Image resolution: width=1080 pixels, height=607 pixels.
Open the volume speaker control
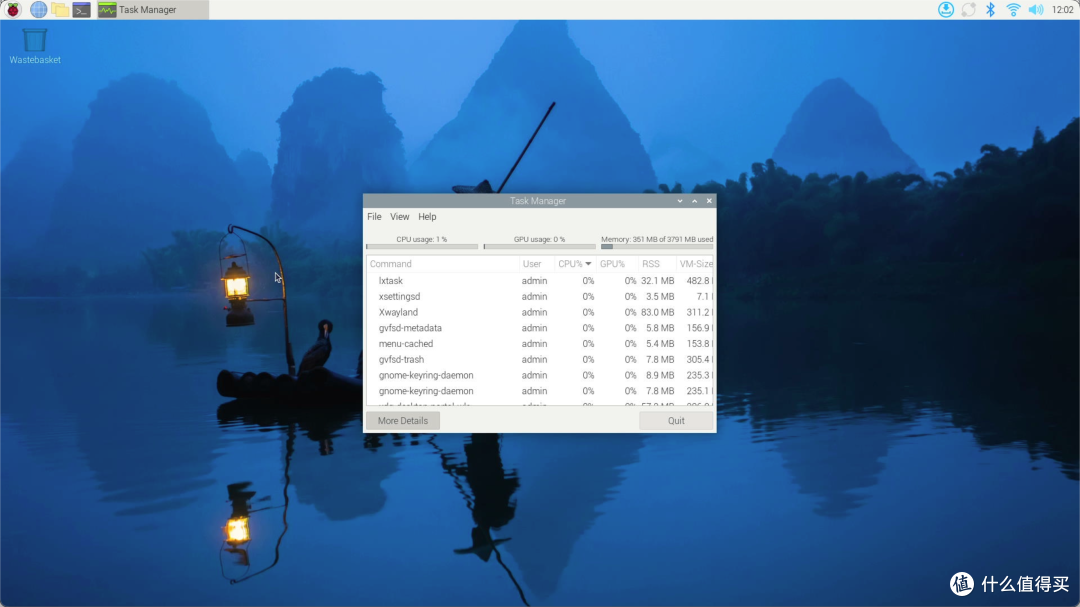pos(1036,10)
